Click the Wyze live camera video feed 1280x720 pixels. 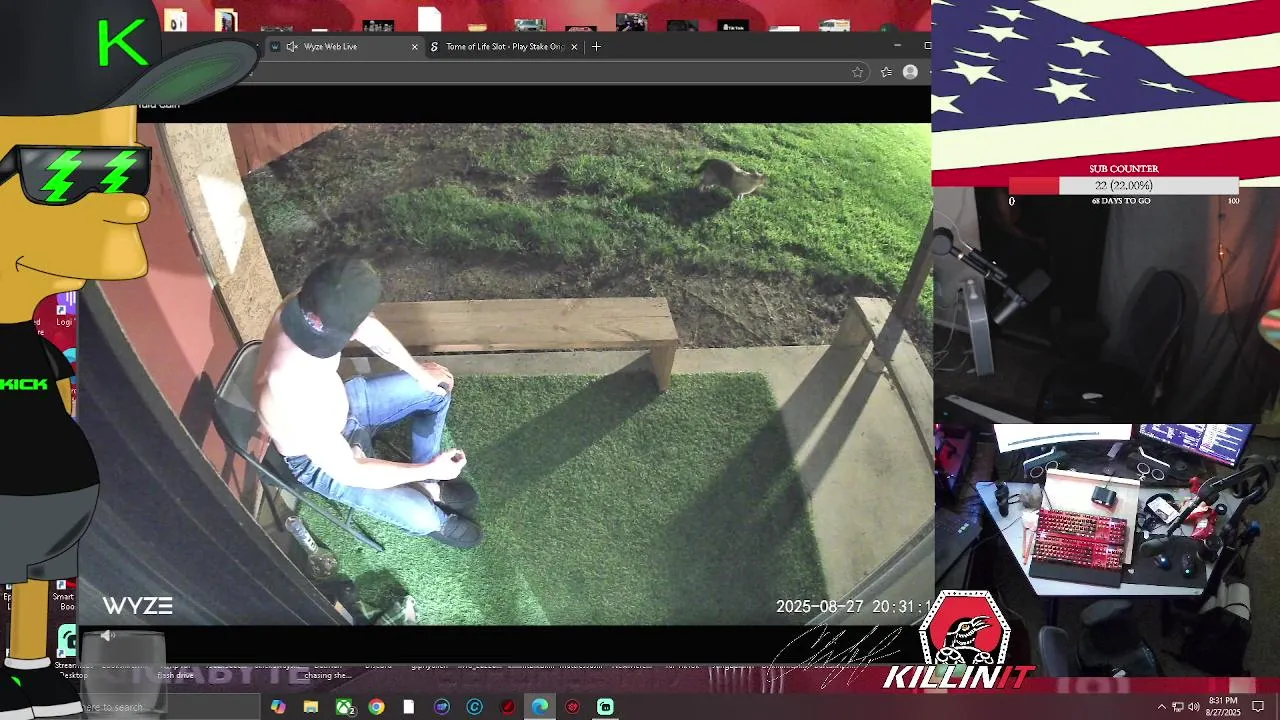[x=505, y=374]
